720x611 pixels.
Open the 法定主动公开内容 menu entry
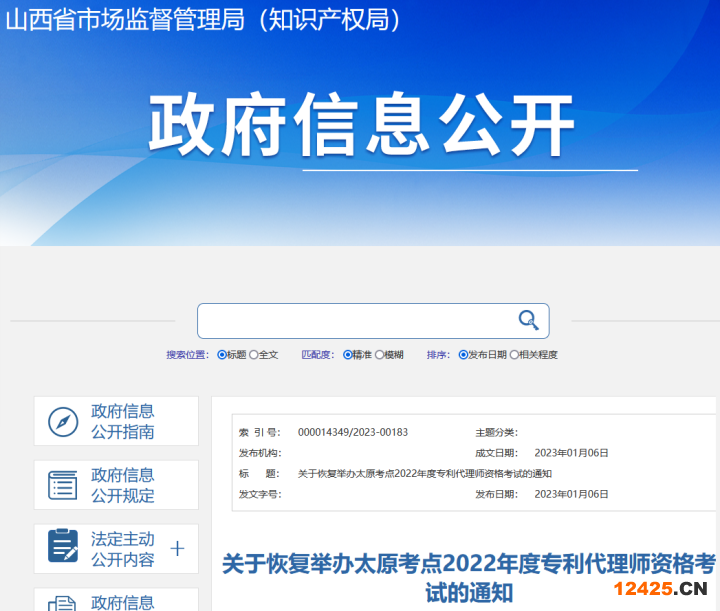(123, 548)
